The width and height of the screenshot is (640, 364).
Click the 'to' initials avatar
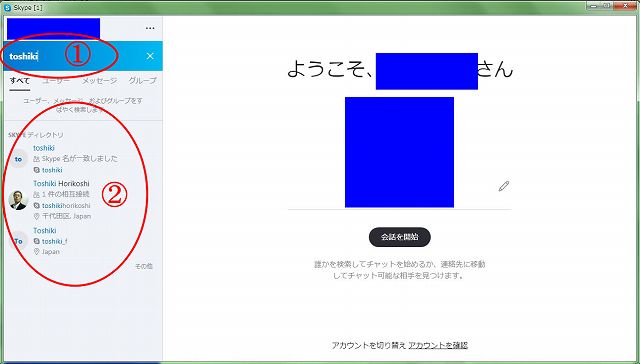18,159
